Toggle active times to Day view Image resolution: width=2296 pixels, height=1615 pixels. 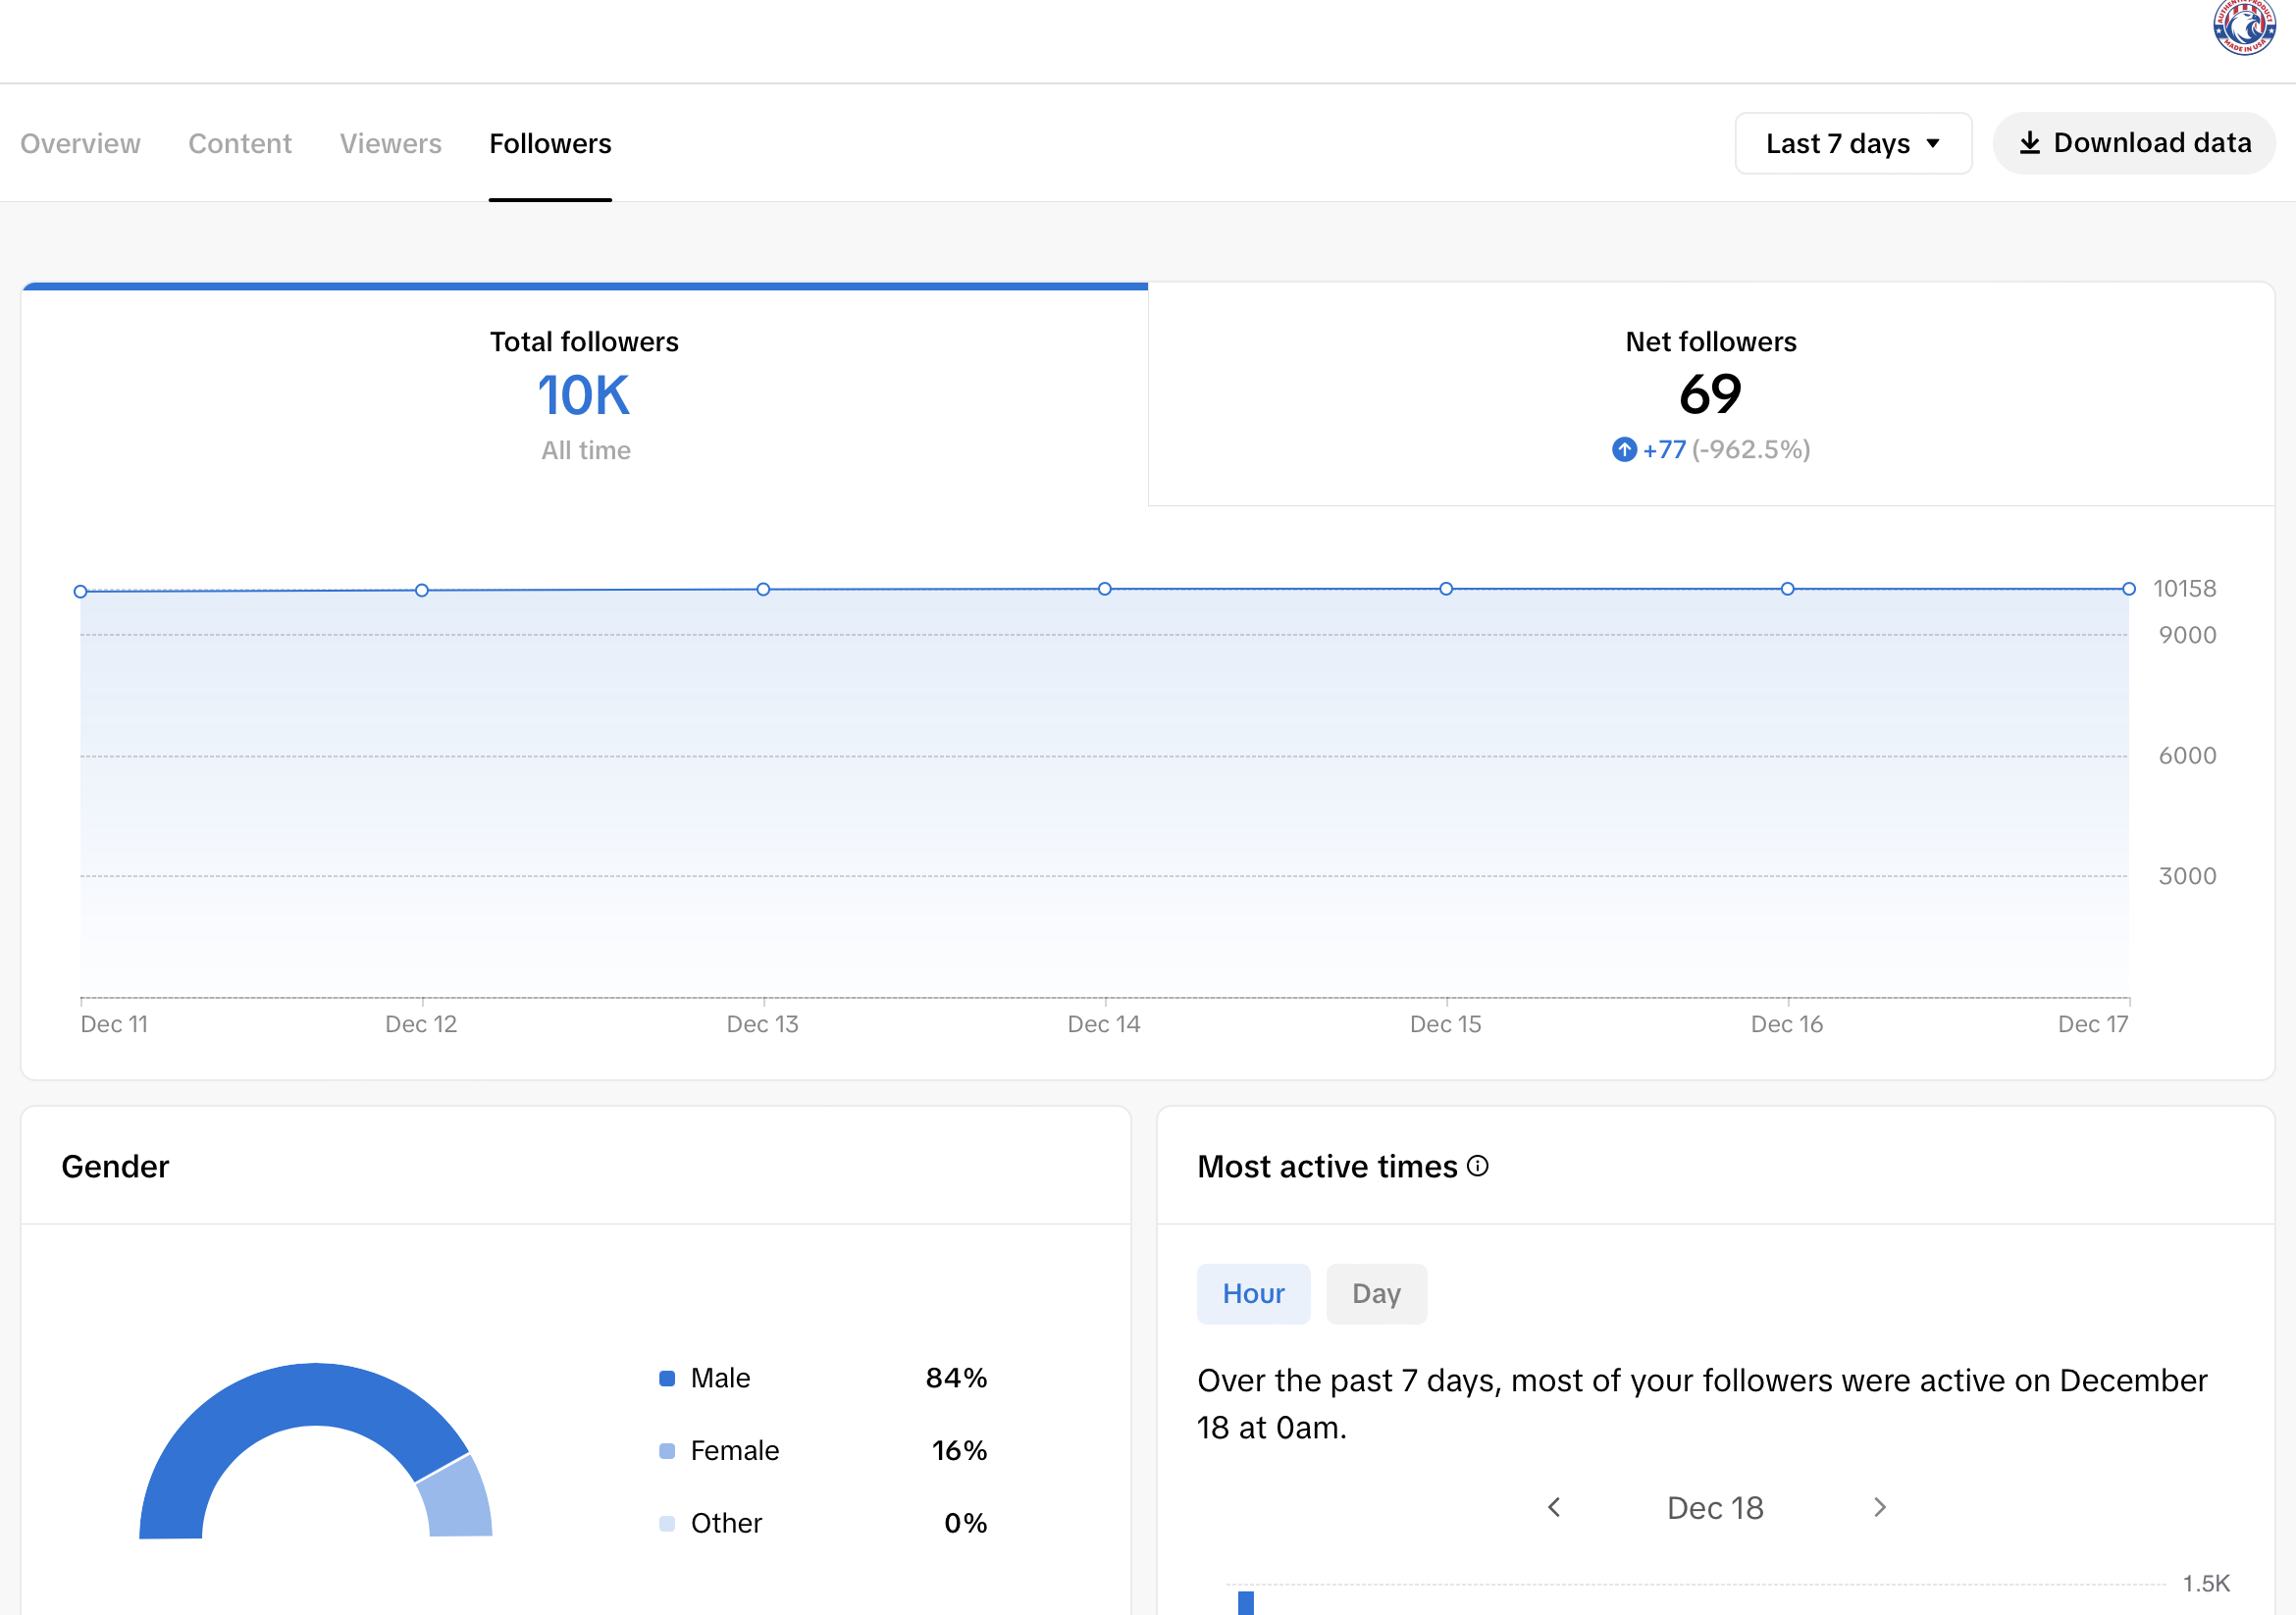[x=1376, y=1293]
